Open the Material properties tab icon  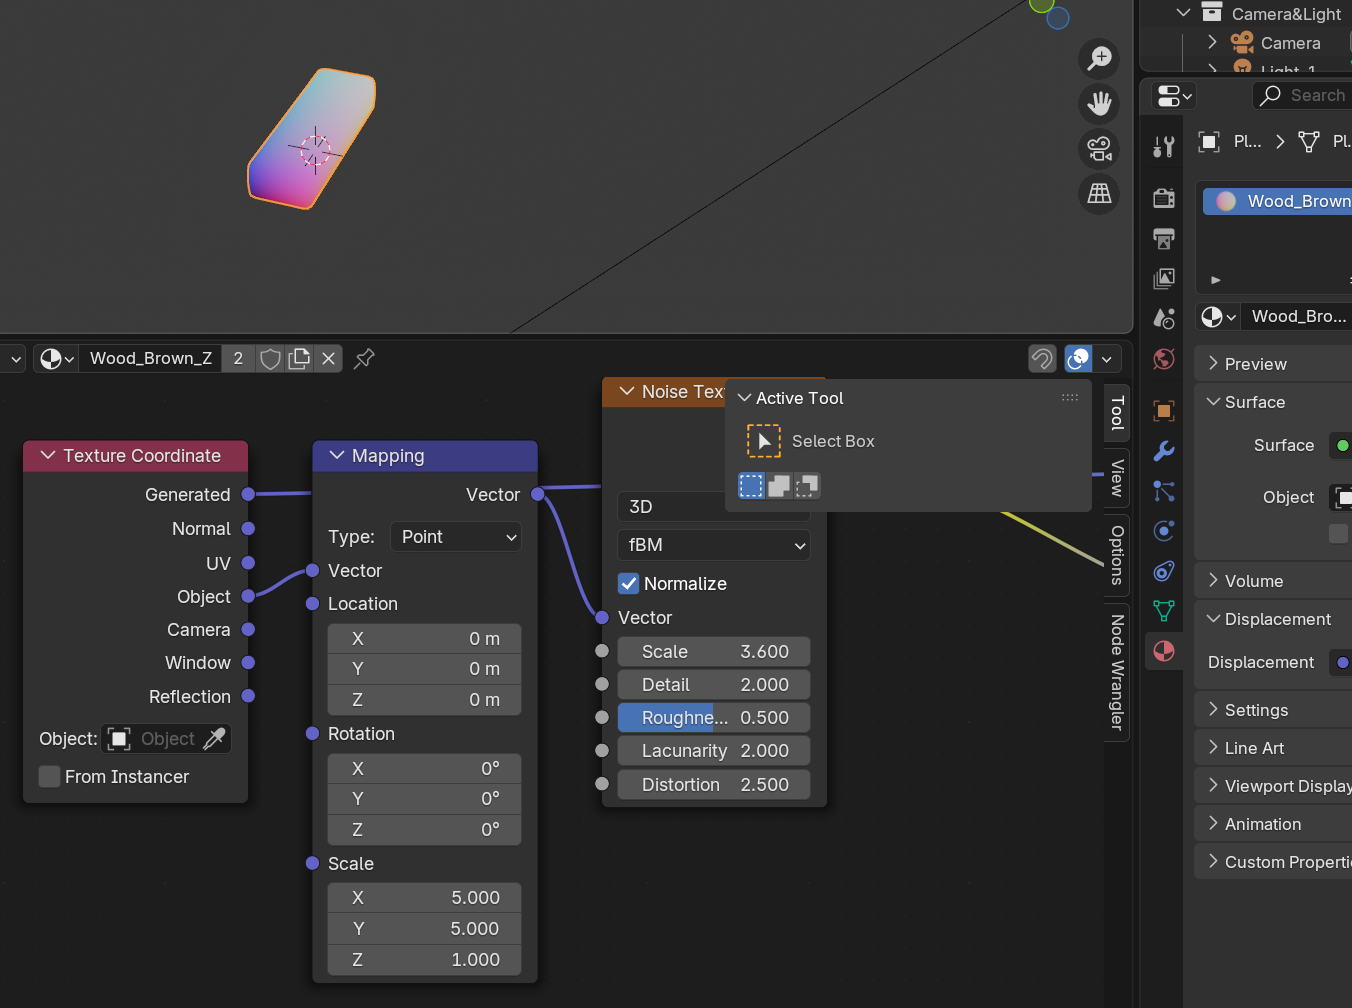[1164, 651]
